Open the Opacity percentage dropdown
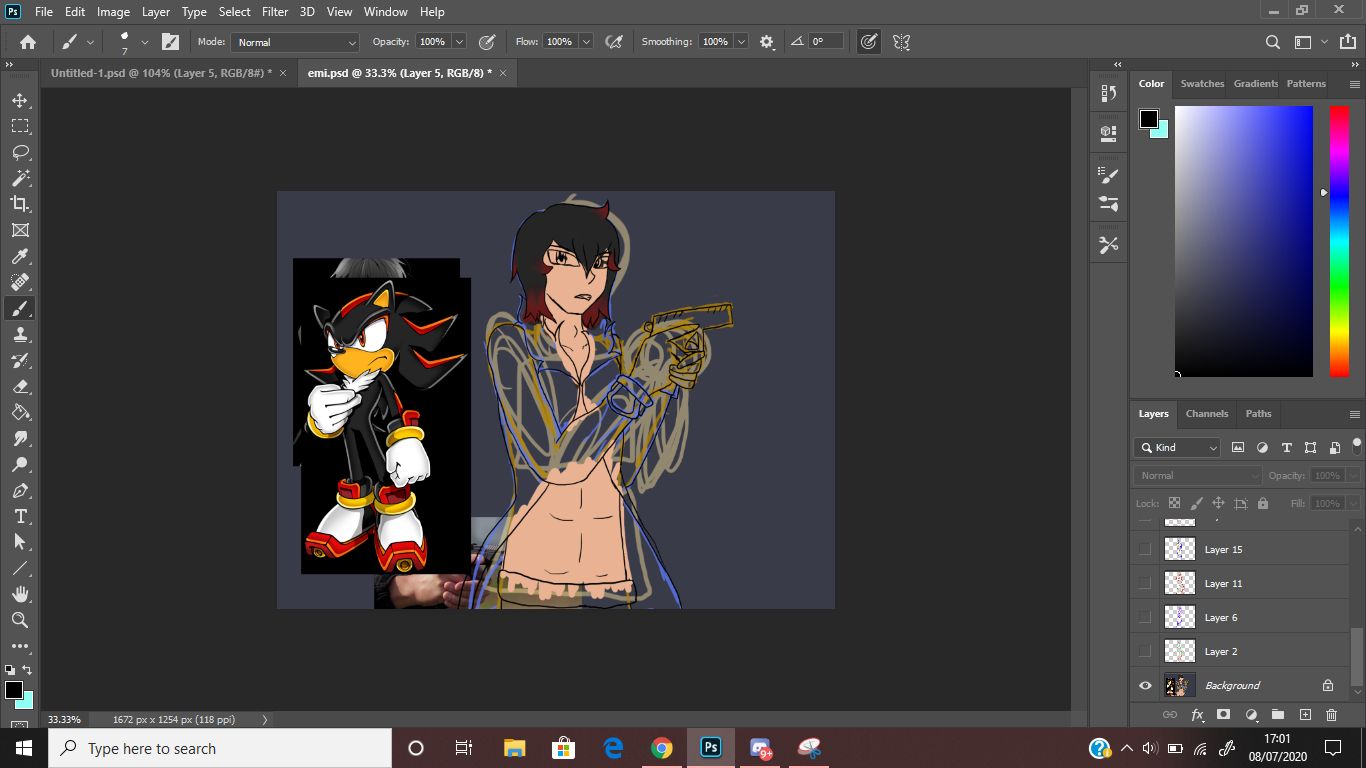This screenshot has width=1366, height=768. coord(459,42)
